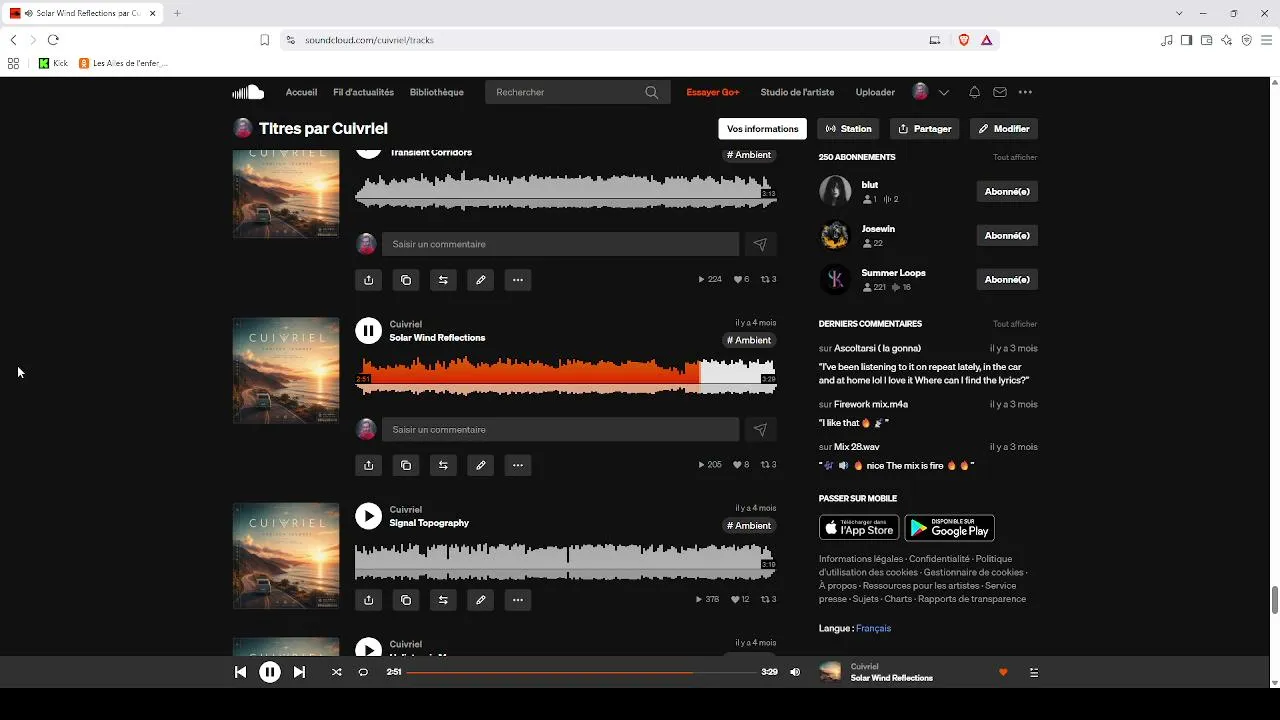Open the messages envelope icon
Viewport: 1280px width, 720px height.
(x=1000, y=92)
